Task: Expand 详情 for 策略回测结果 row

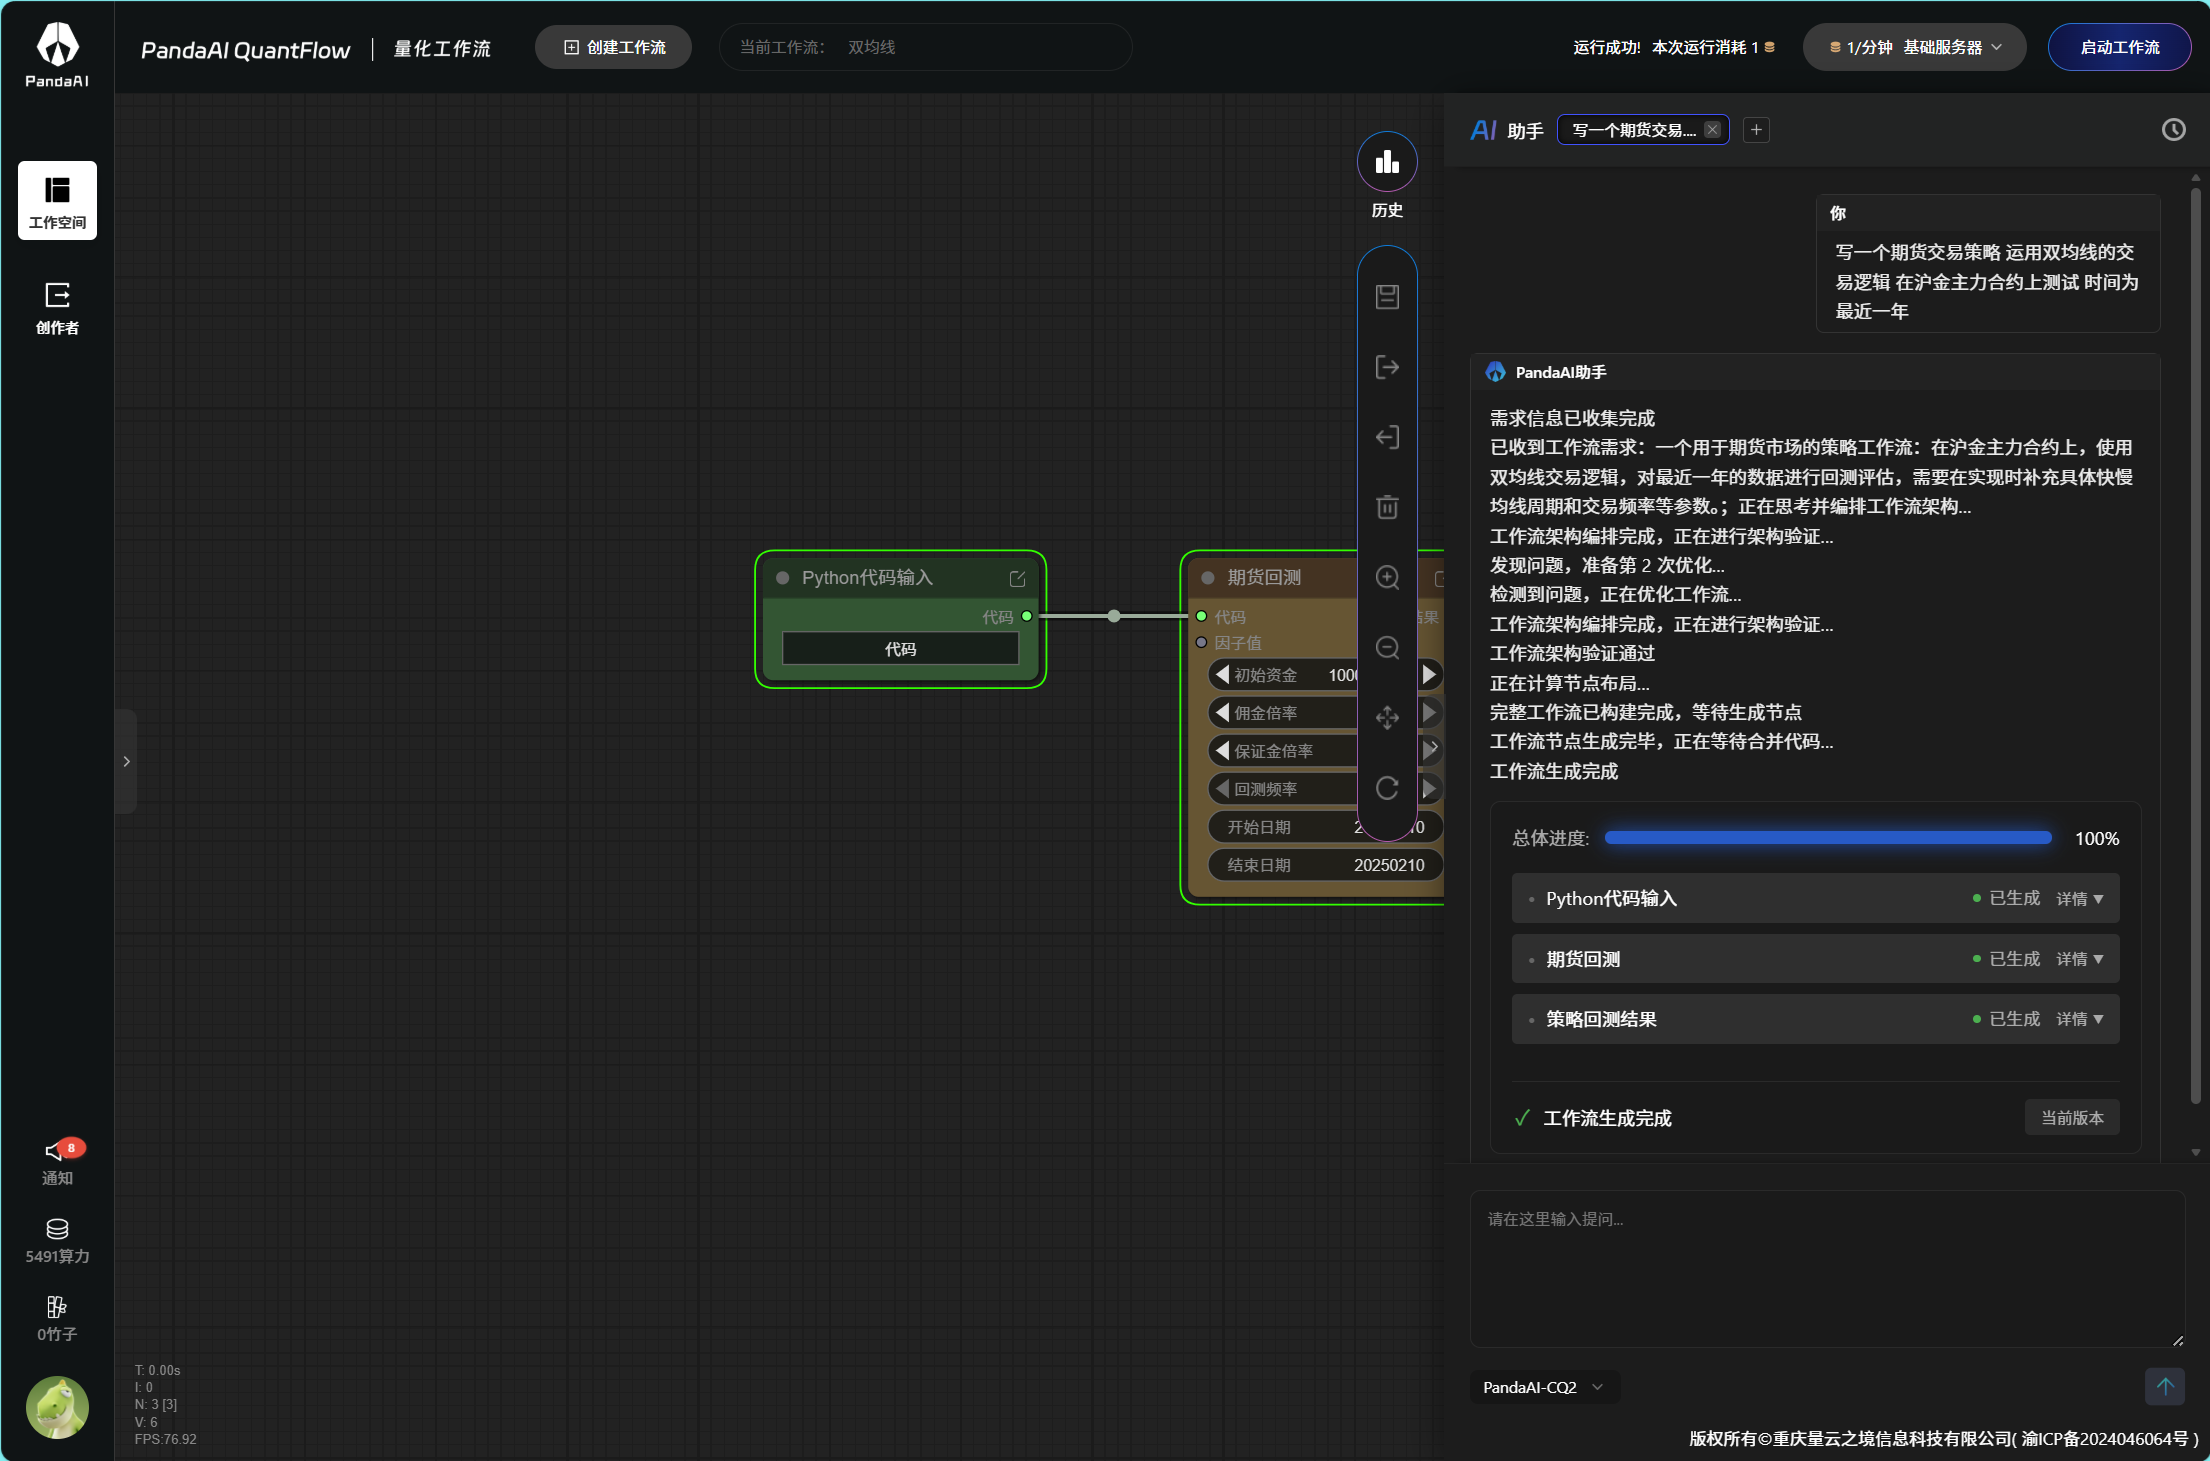Action: click(x=2080, y=1019)
